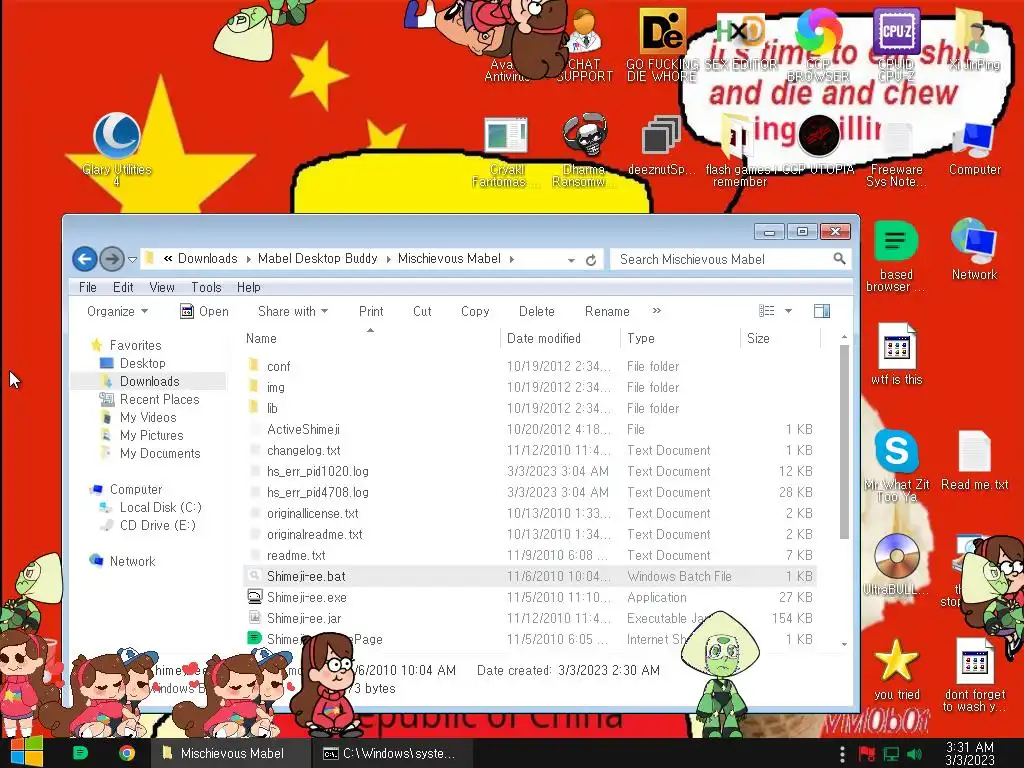The image size is (1024, 768).
Task: Open Dharma Ransomware skull desktop icon
Action: [x=584, y=150]
